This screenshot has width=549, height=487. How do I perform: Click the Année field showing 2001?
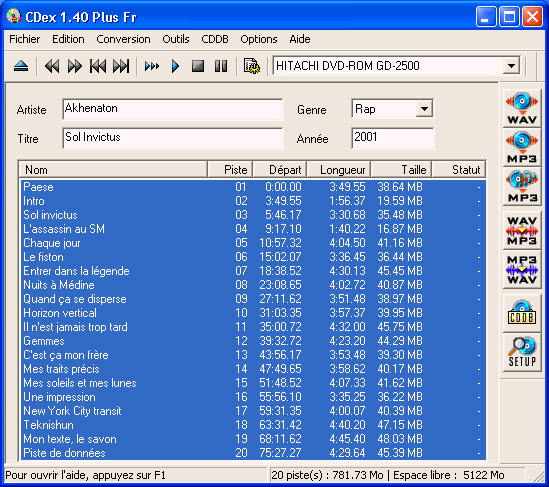392,138
